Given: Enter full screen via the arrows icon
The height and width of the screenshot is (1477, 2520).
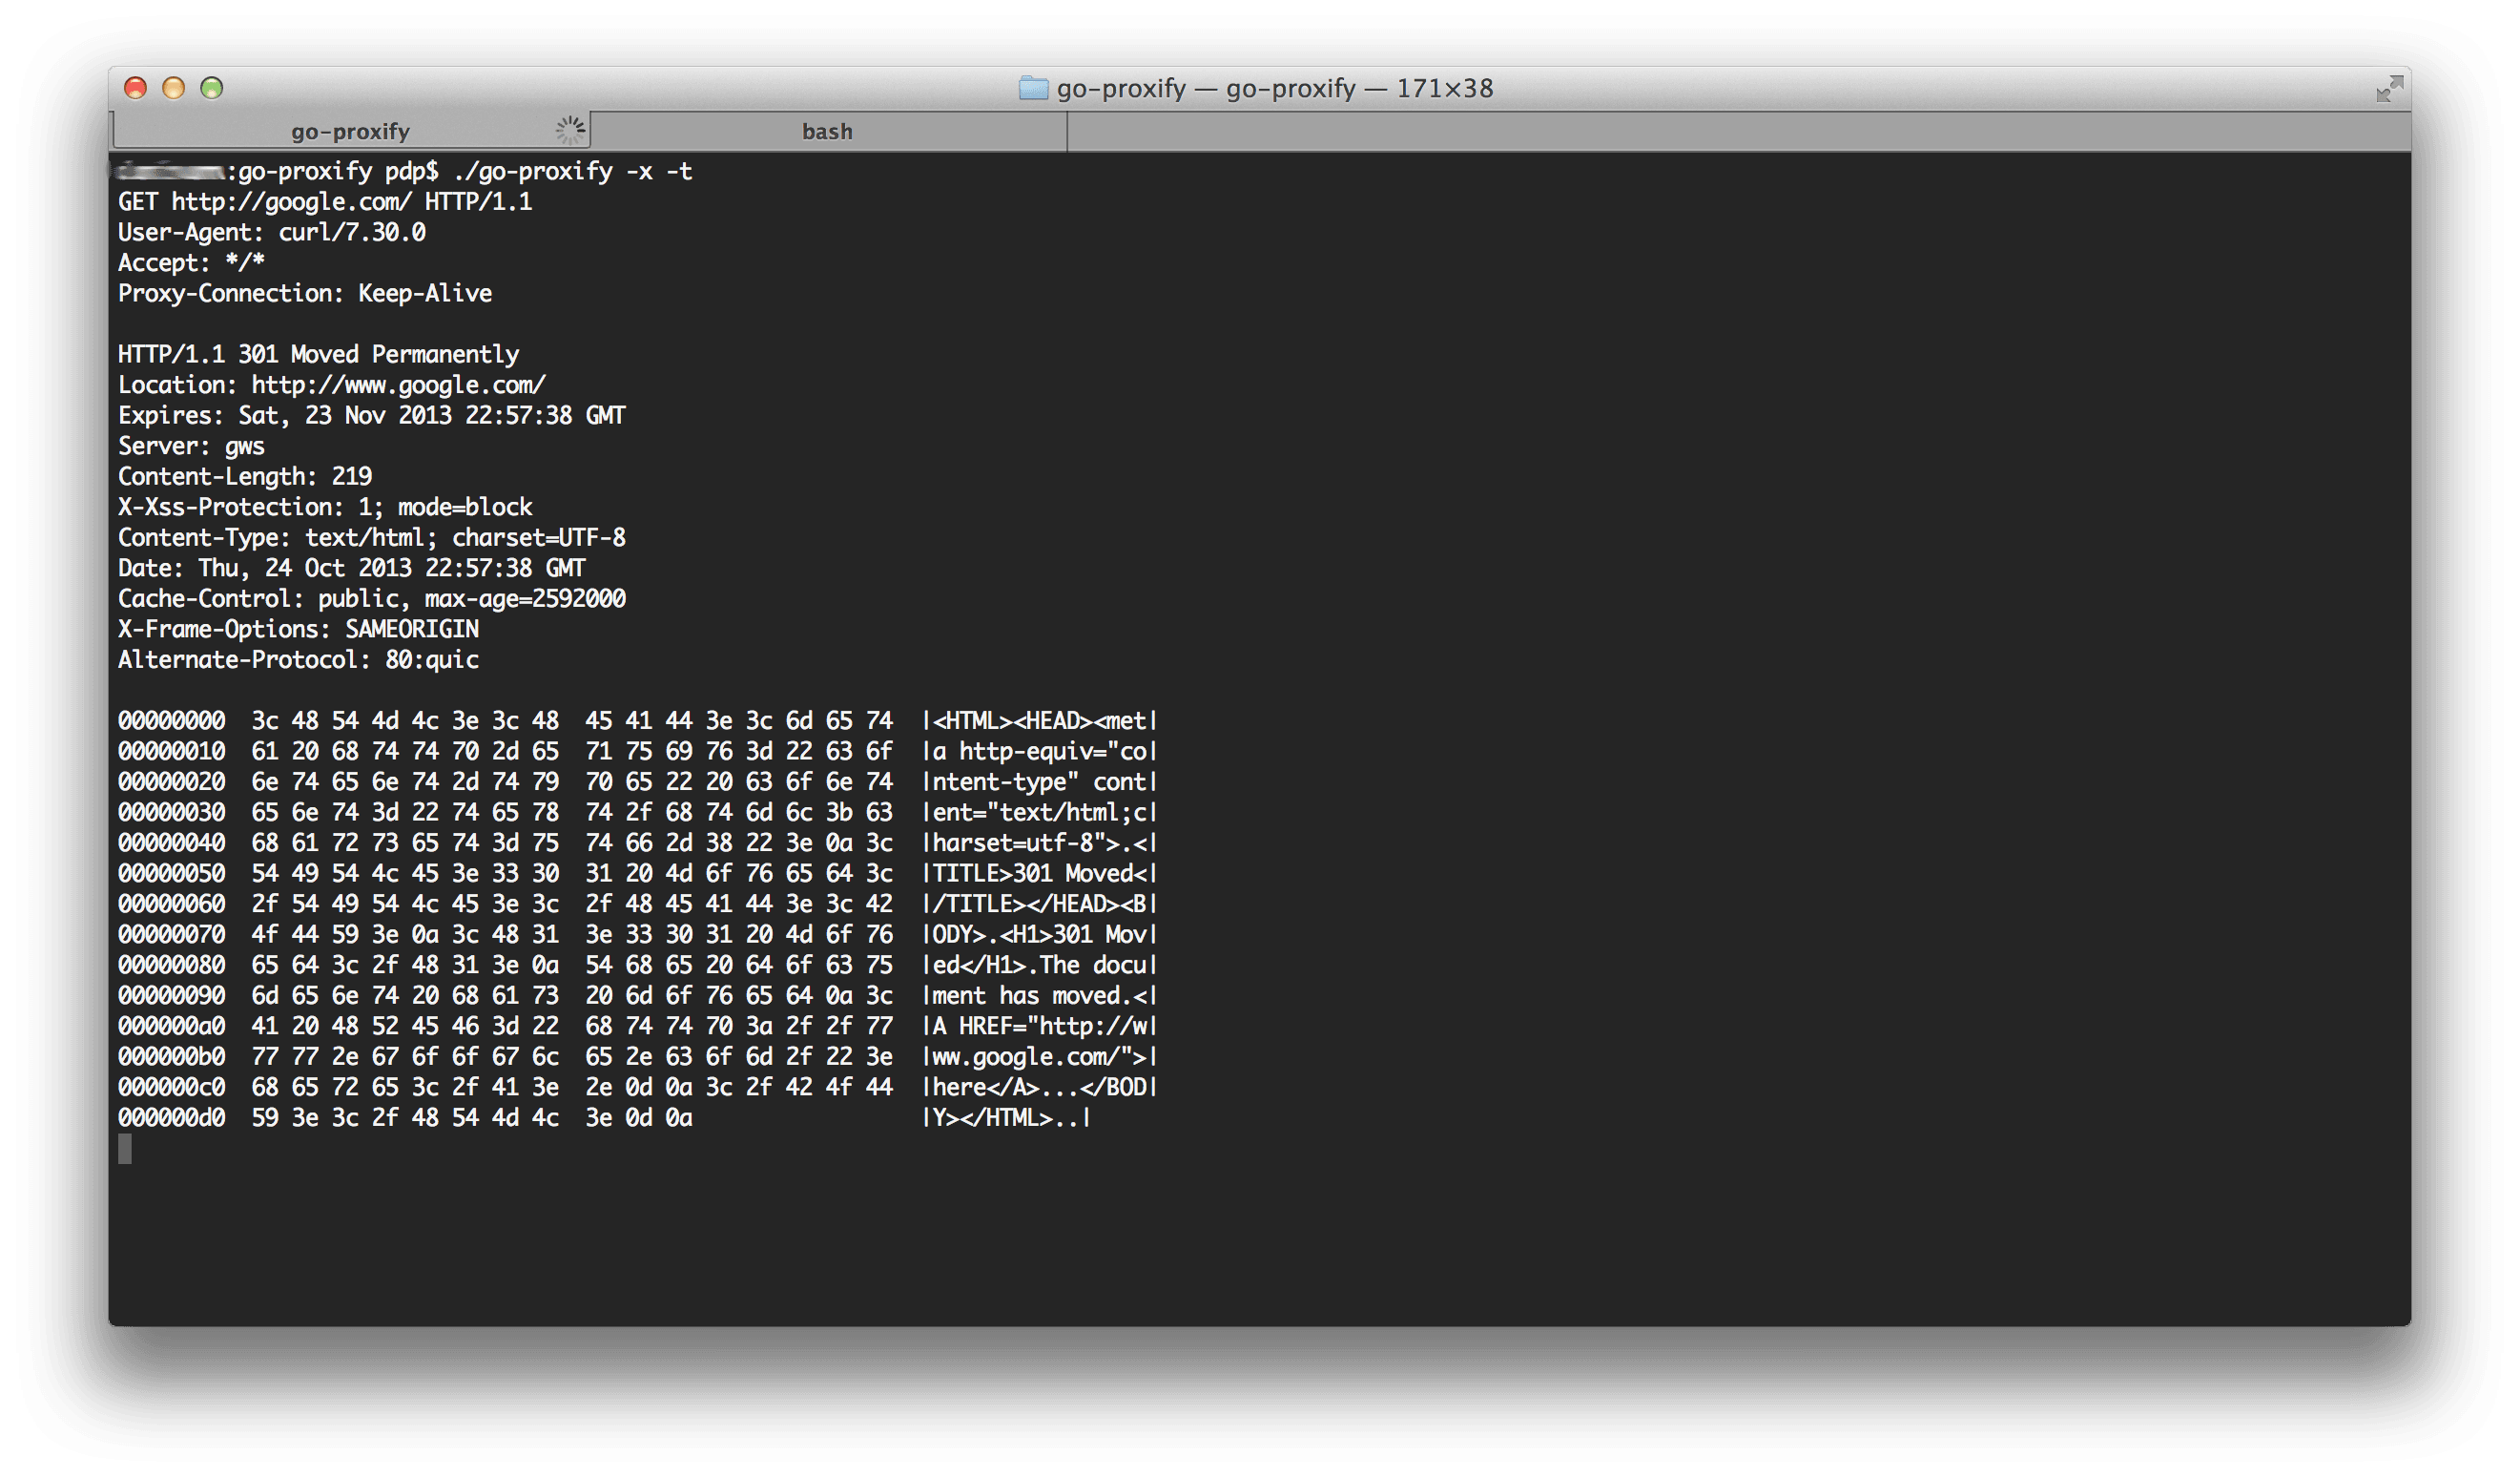Looking at the screenshot, I should pyautogui.click(x=2389, y=89).
